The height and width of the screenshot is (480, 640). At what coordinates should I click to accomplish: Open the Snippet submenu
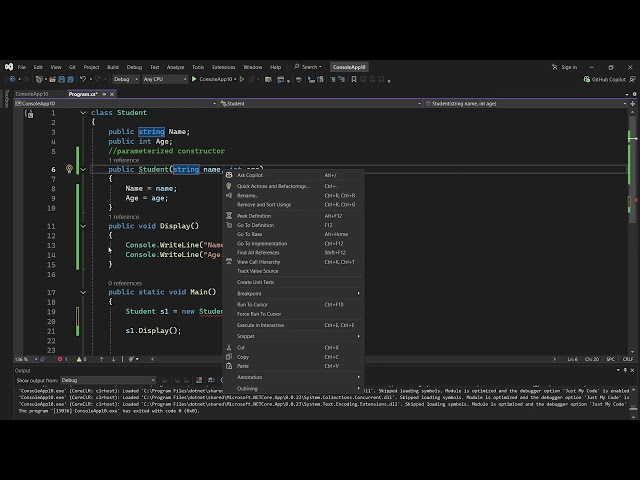coord(293,336)
